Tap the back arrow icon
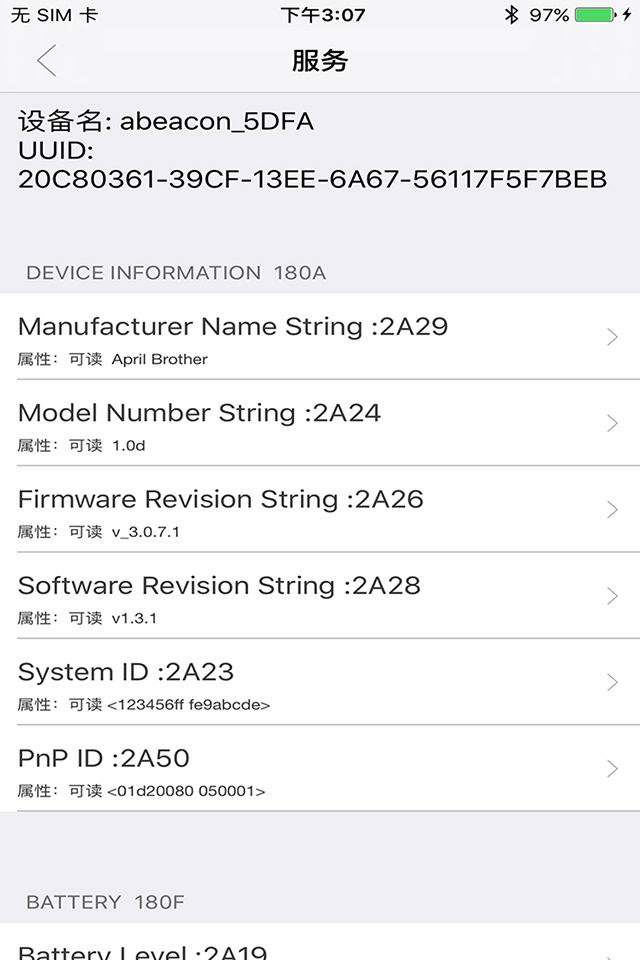The image size is (640, 960). pyautogui.click(x=46, y=61)
